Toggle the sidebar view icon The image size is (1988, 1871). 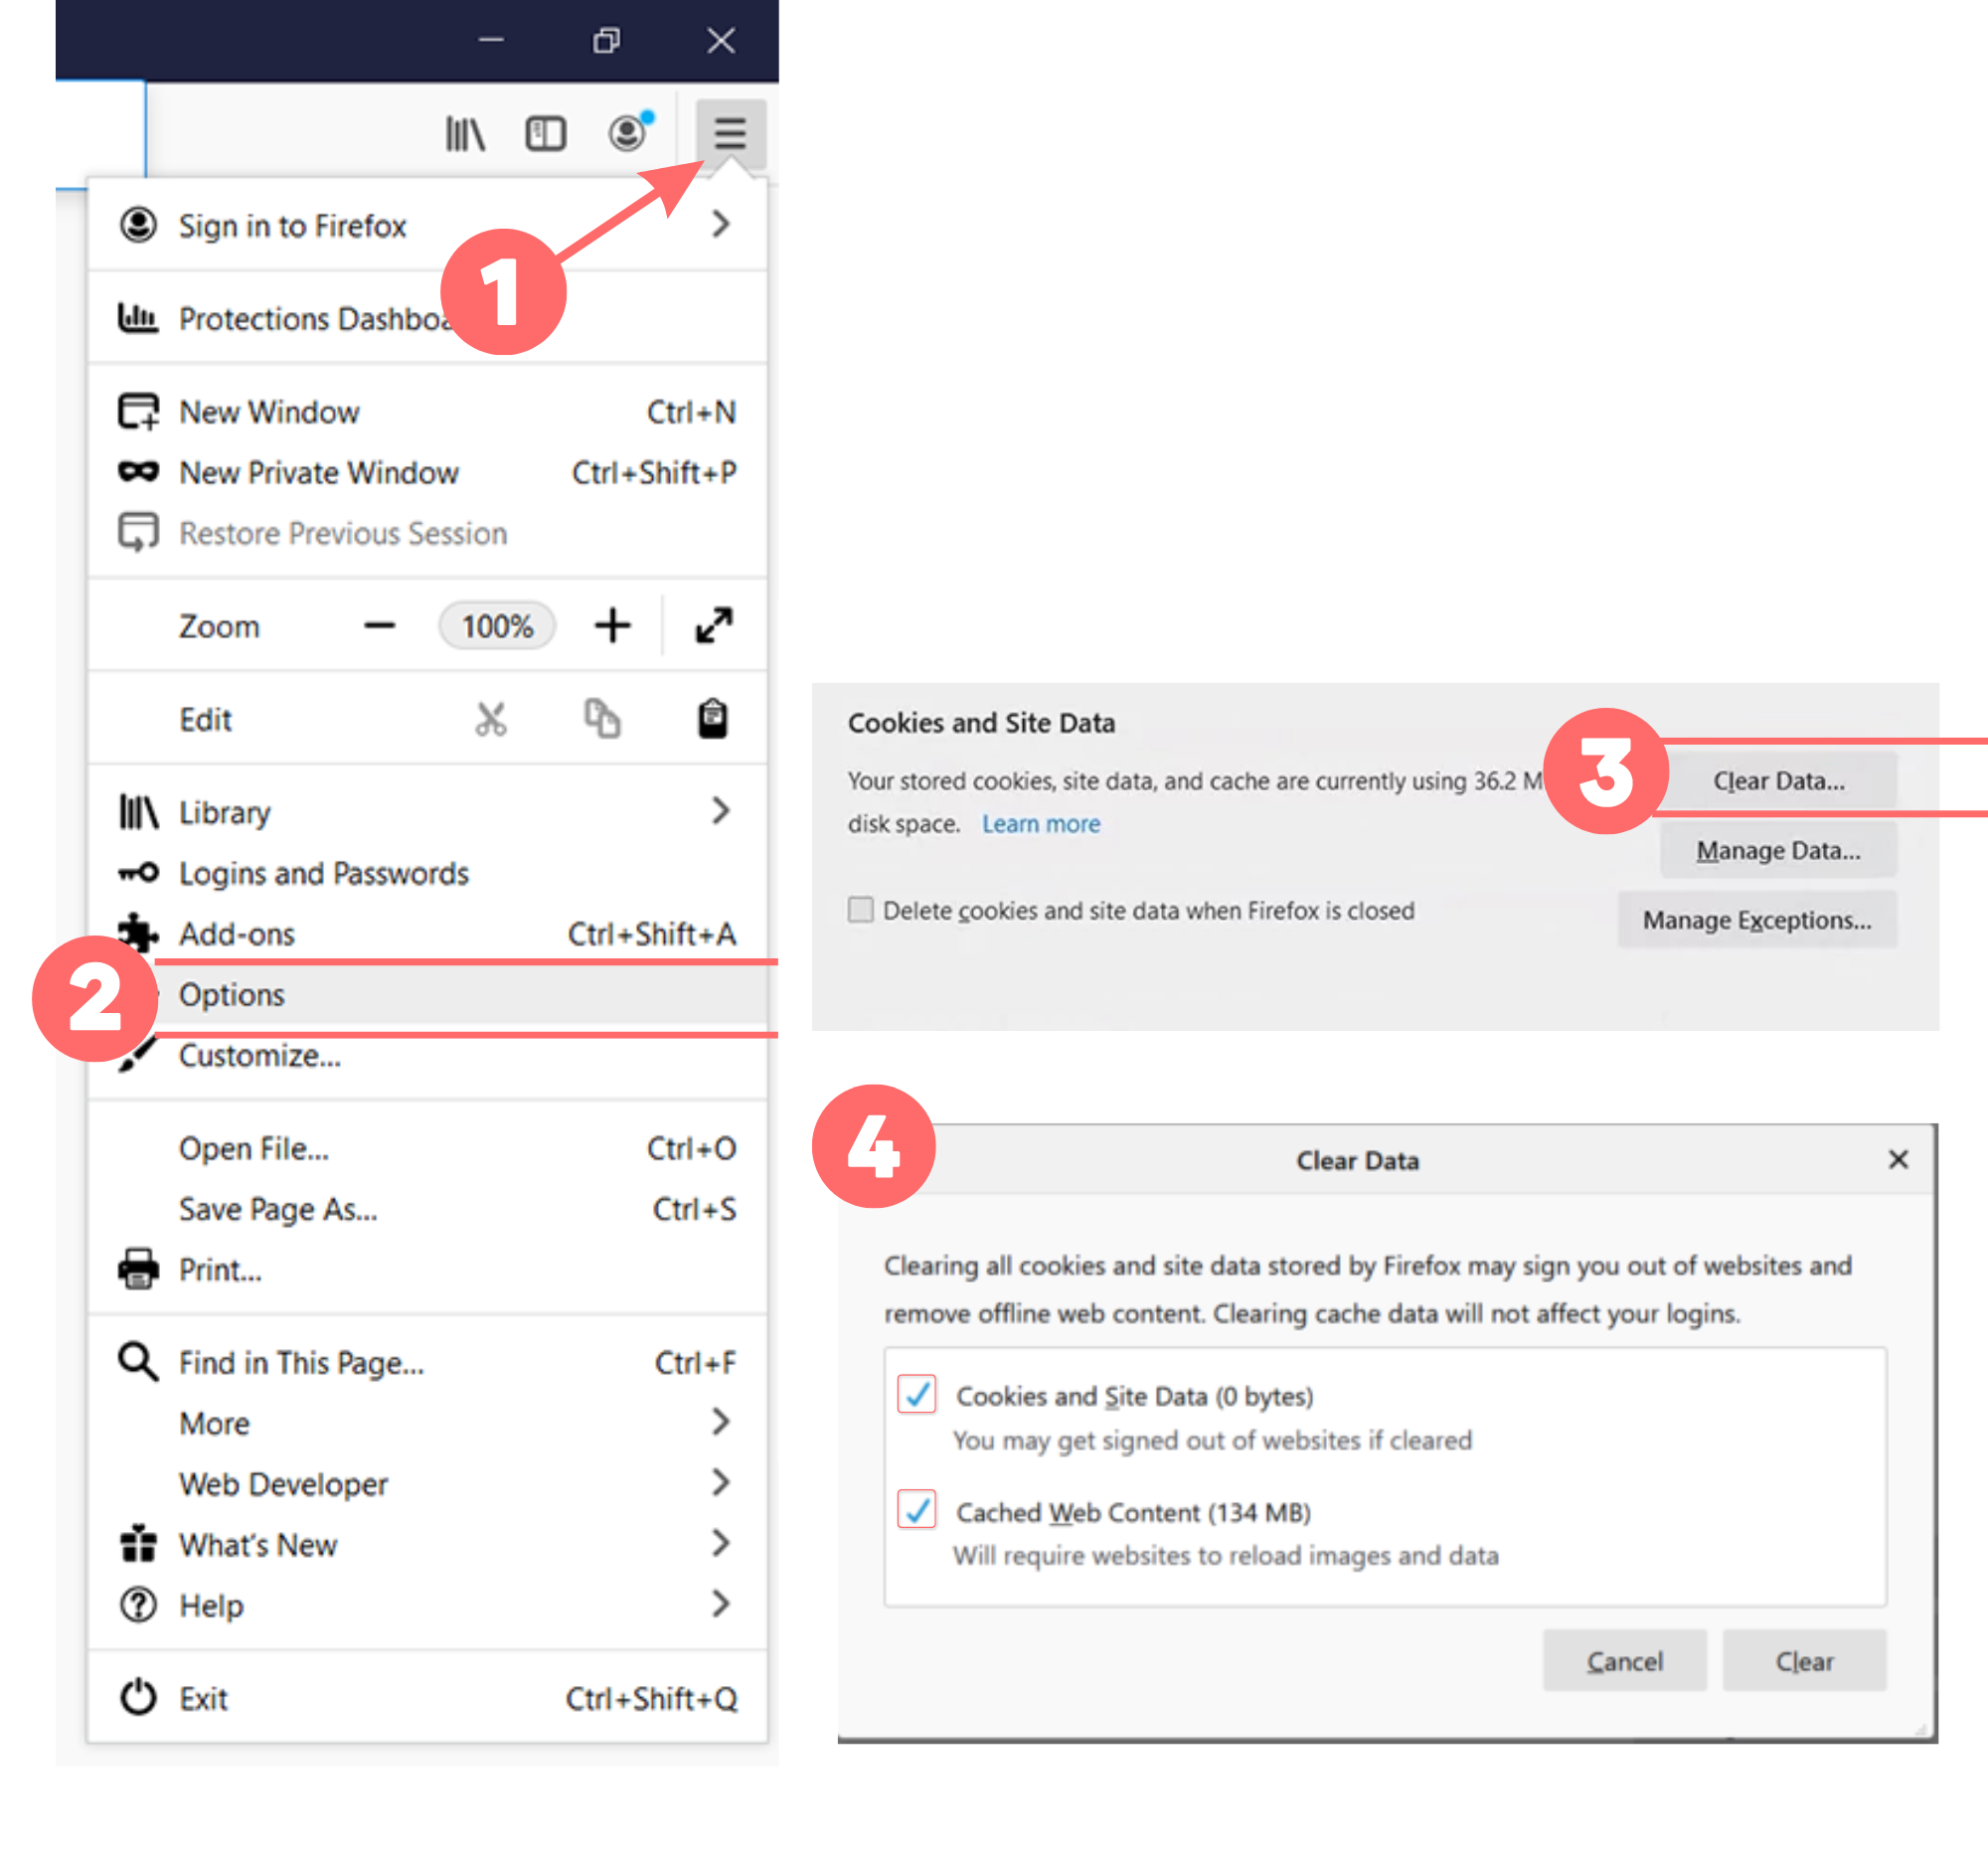[546, 134]
